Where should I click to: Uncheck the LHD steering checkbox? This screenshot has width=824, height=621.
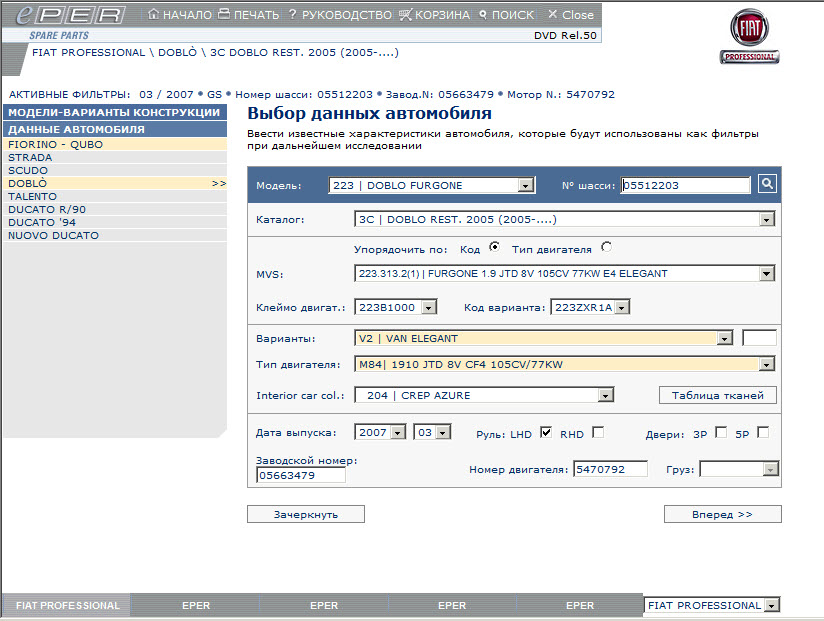click(x=546, y=432)
